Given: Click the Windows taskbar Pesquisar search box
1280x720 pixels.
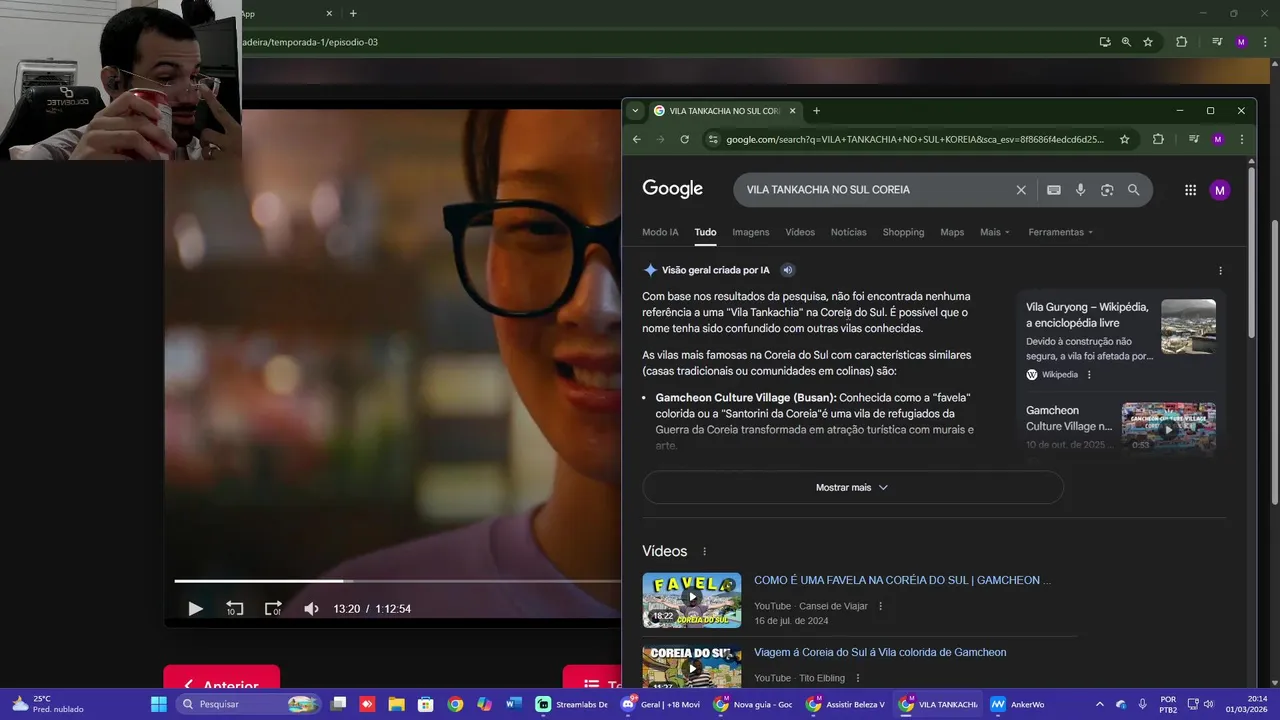Looking at the screenshot, I should click(250, 704).
